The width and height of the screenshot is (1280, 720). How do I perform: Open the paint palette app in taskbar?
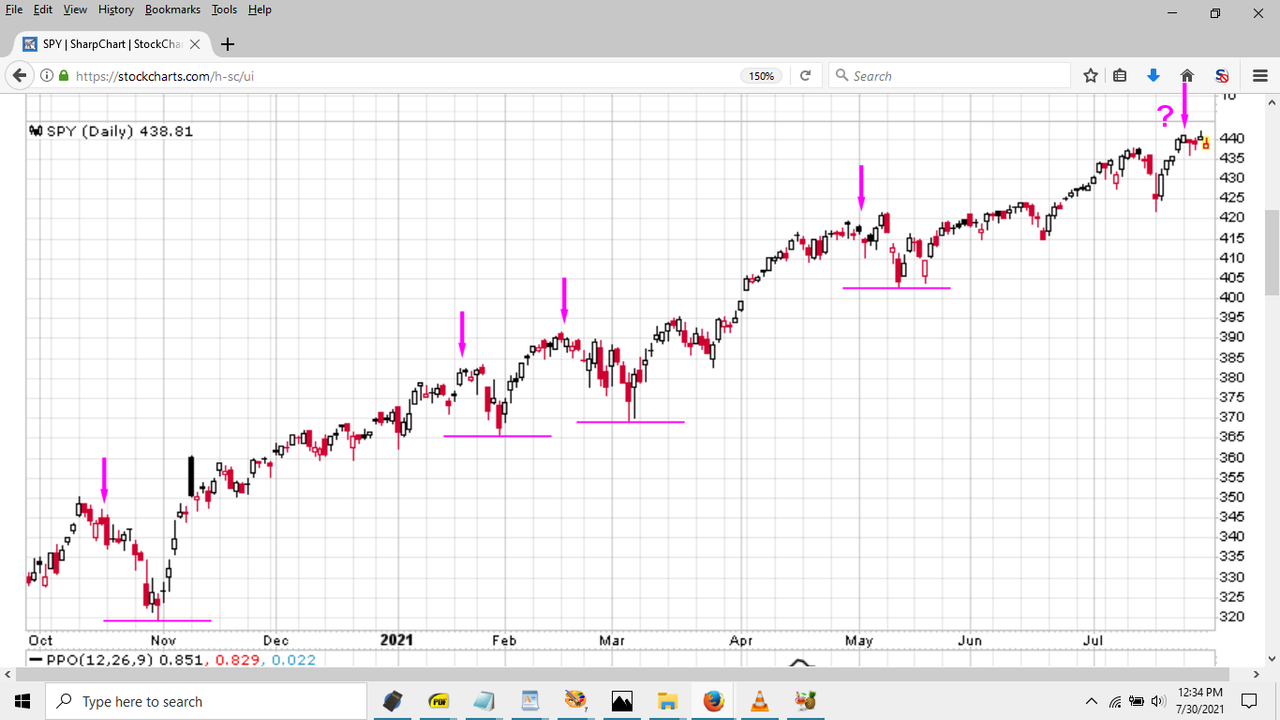pyautogui.click(x=575, y=701)
